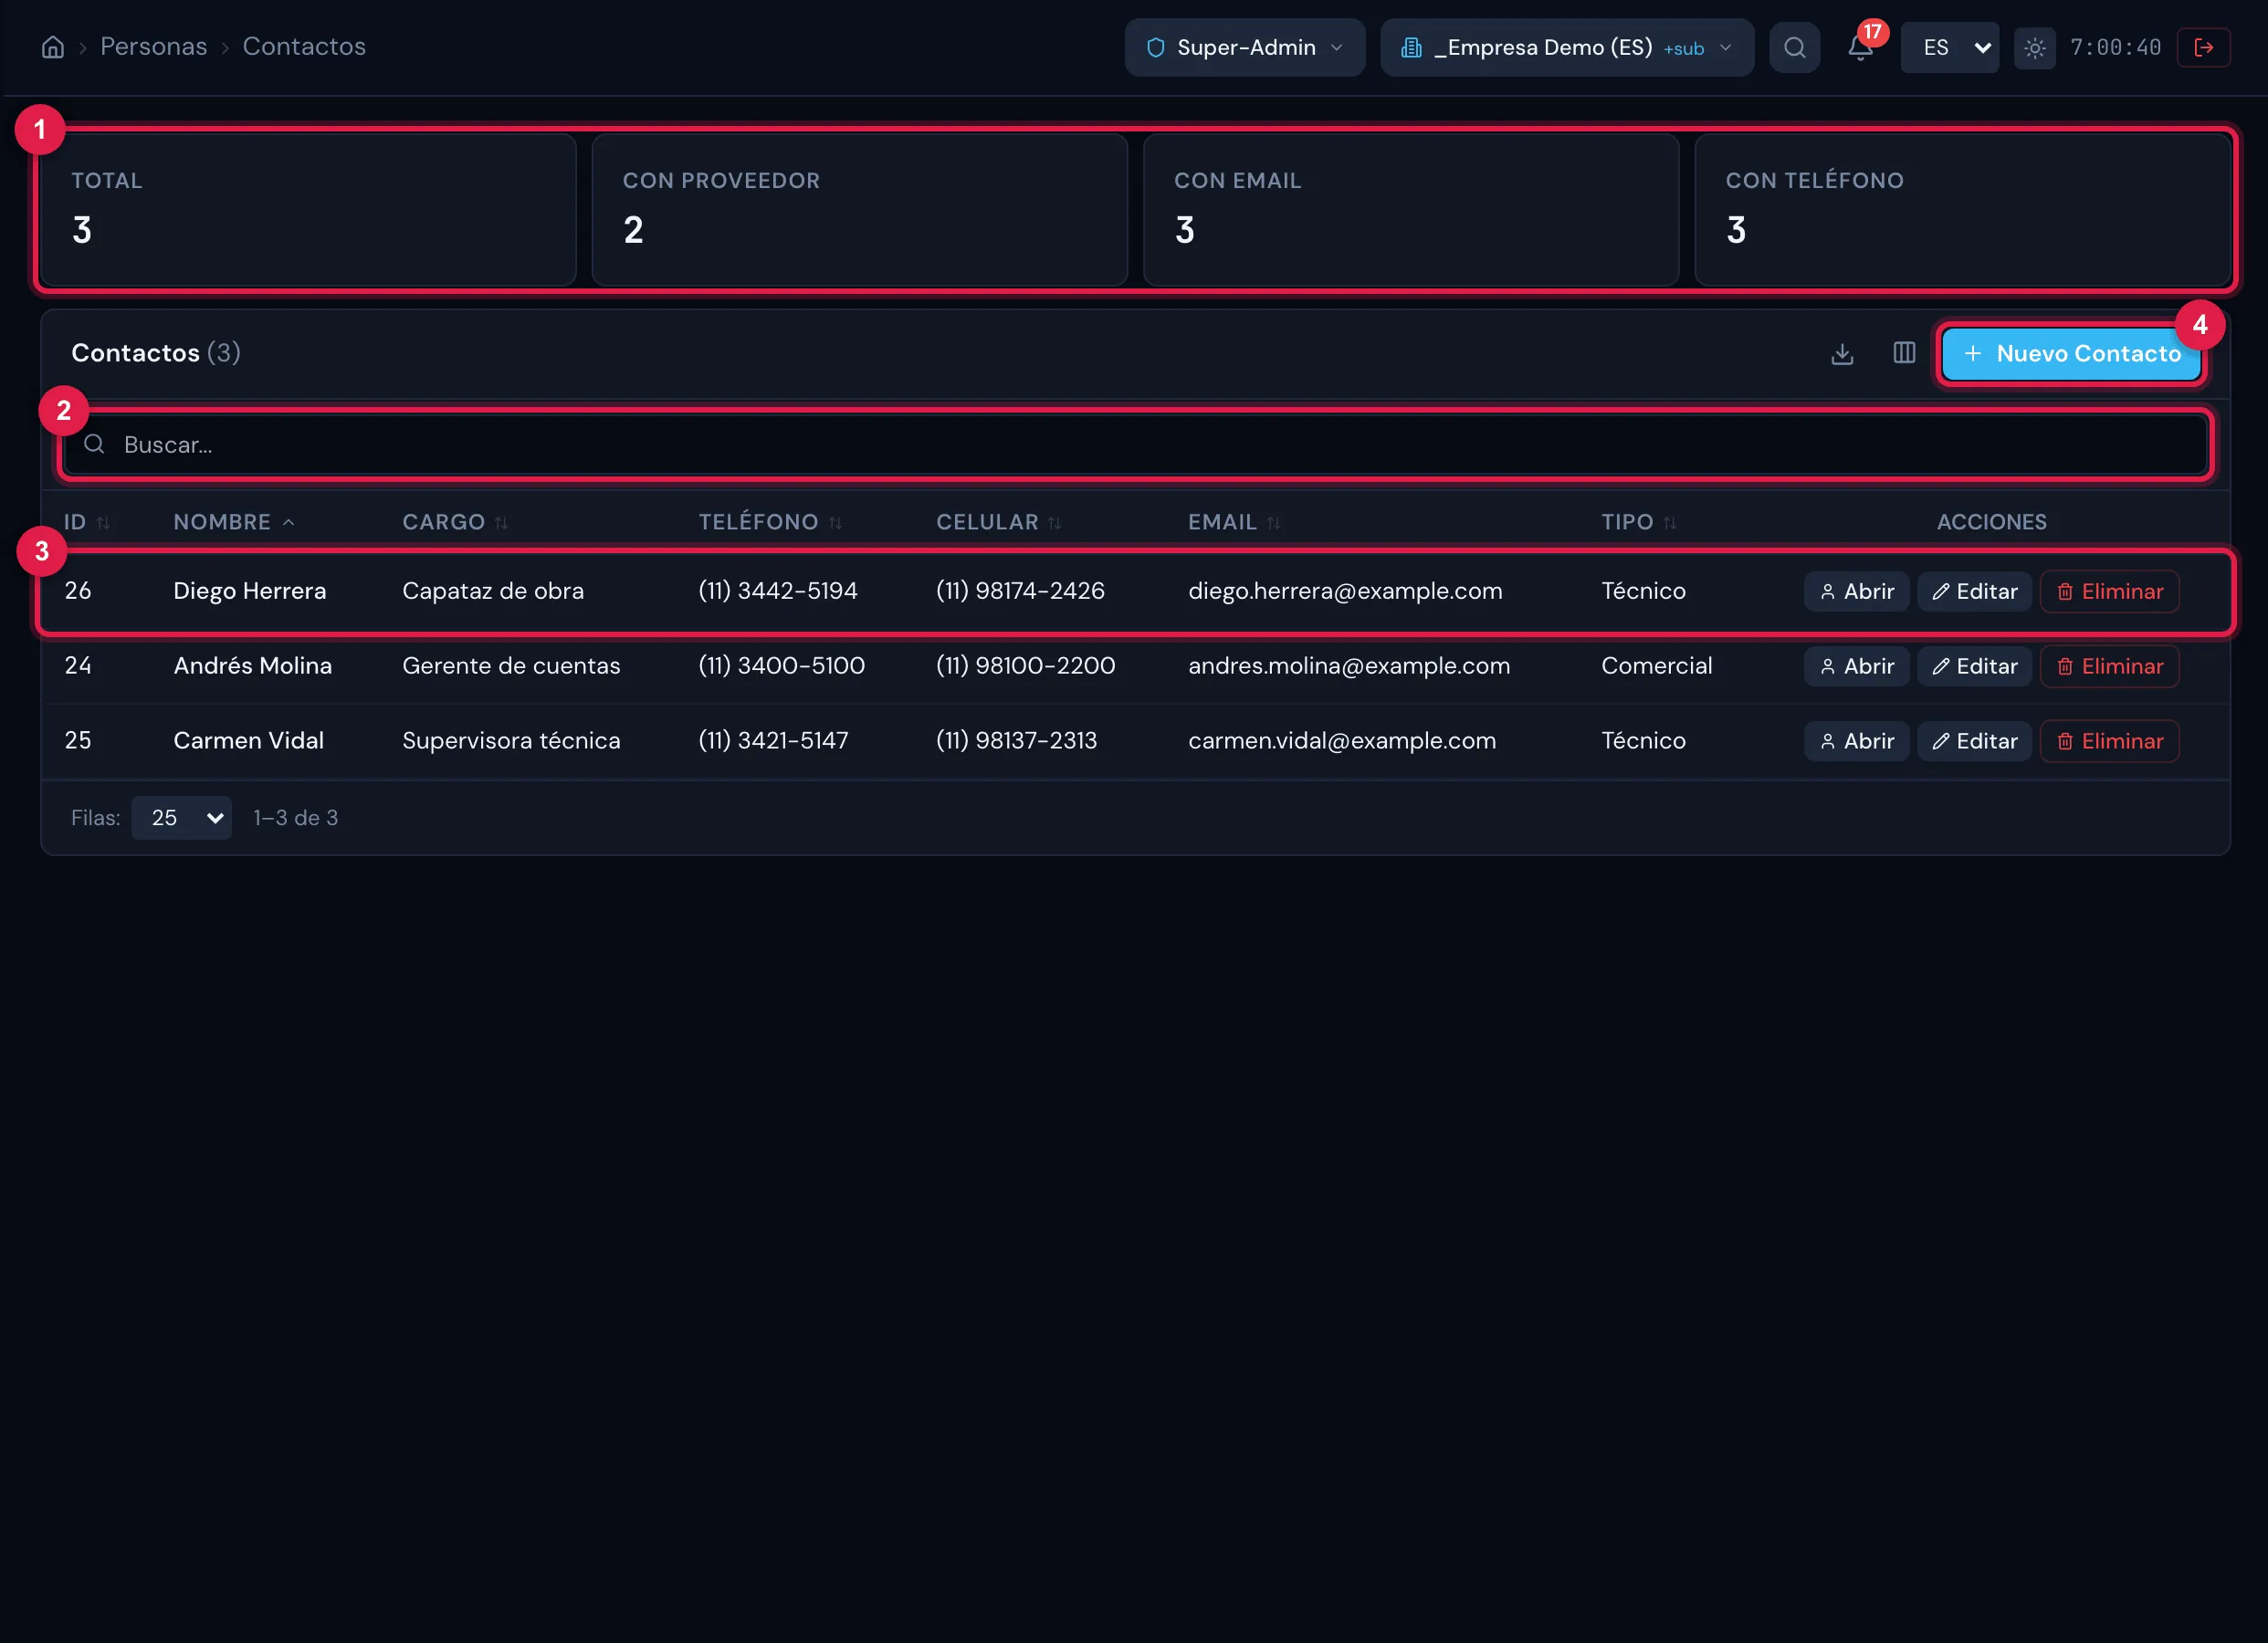Focus the Buscar search field
Viewport: 2268px width, 1643px height.
(1135, 444)
